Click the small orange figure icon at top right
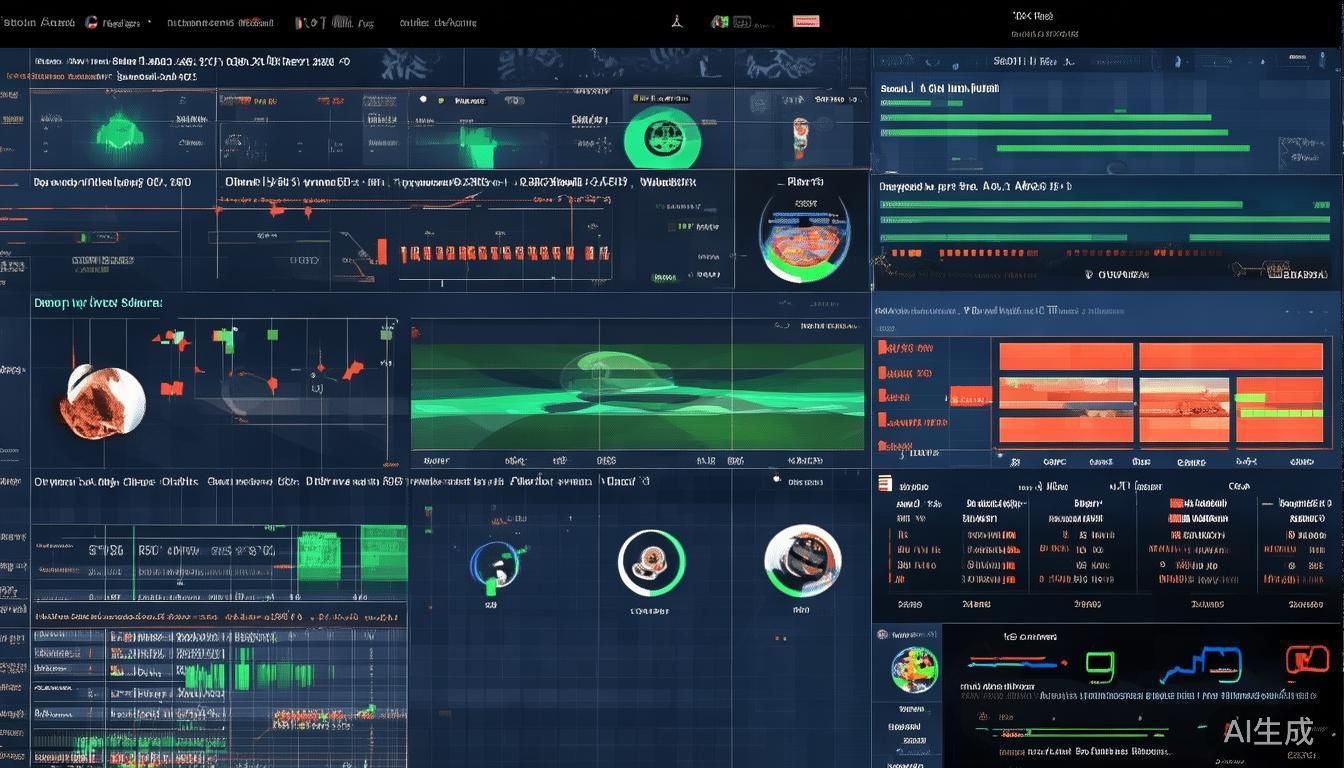1344x768 pixels. 799,133
